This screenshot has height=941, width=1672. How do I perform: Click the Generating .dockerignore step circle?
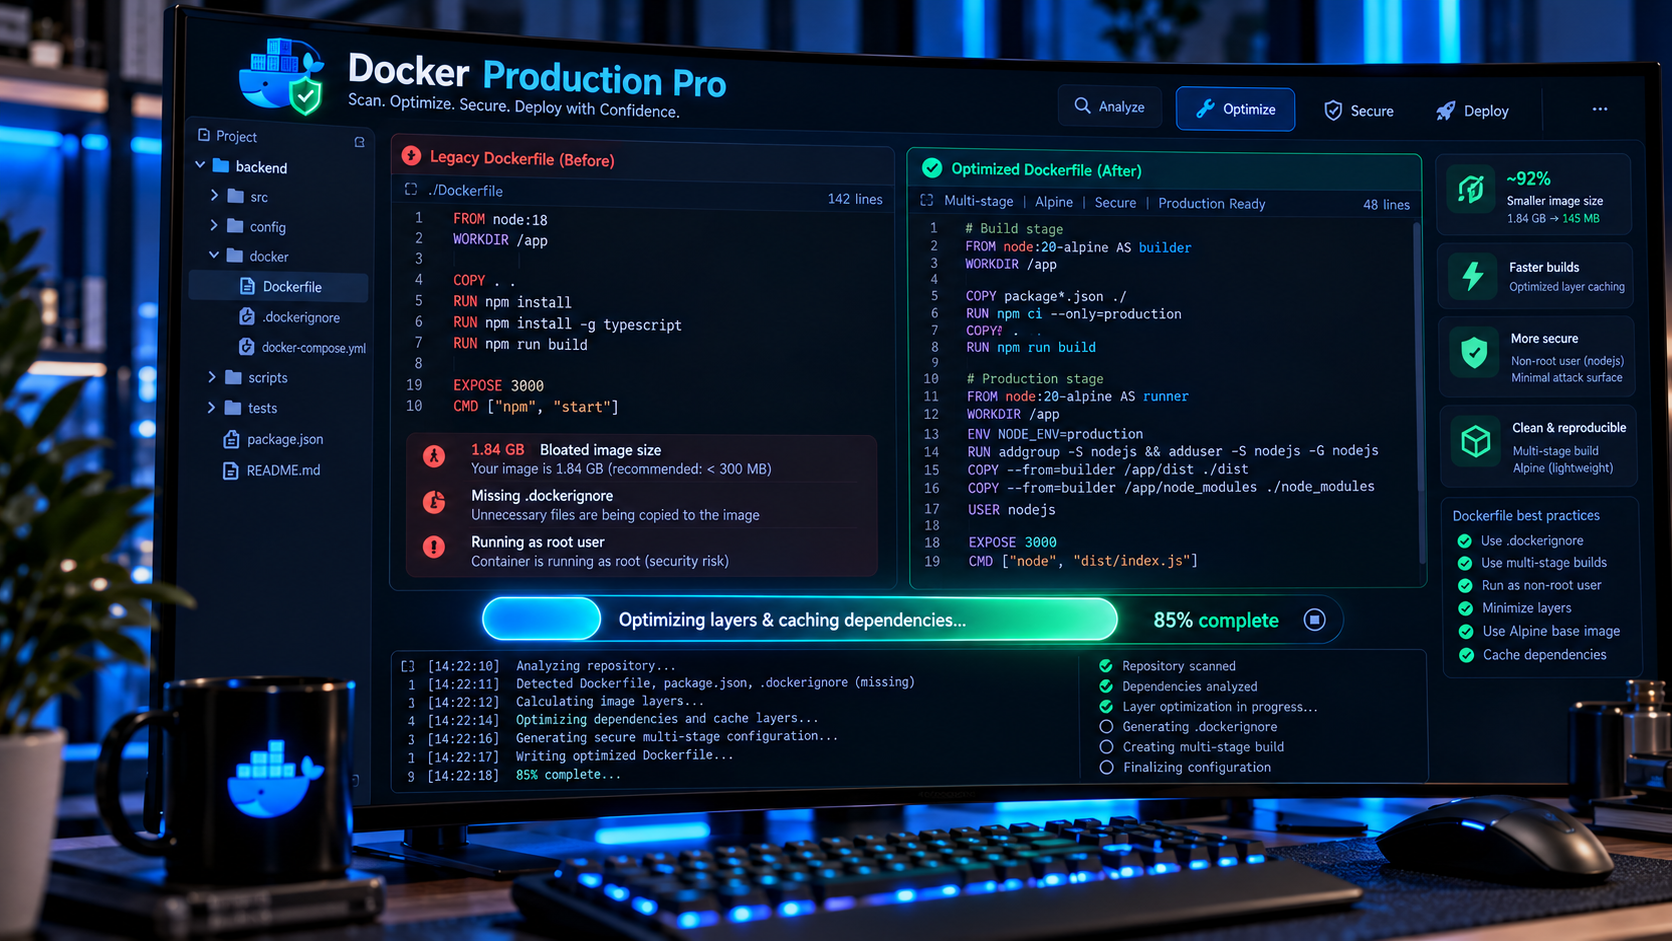[x=1106, y=726]
